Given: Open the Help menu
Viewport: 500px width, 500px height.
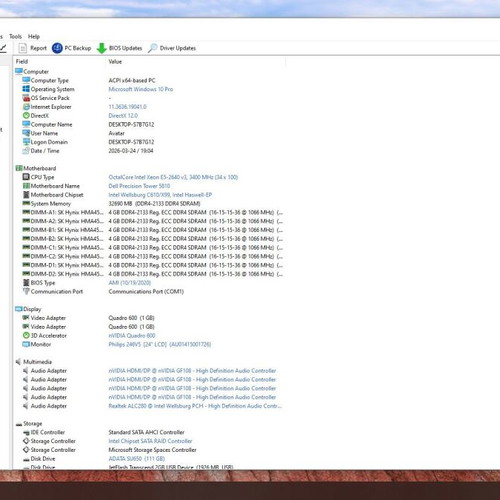Looking at the screenshot, I should [x=34, y=36].
